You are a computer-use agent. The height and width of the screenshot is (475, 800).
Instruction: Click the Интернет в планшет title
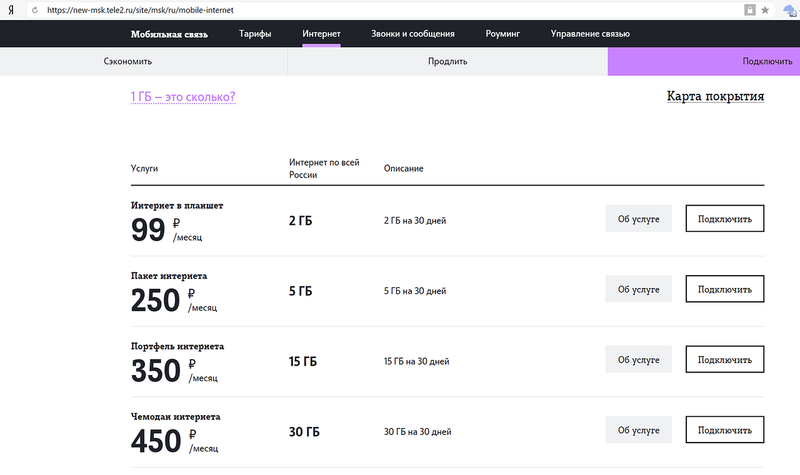click(177, 206)
